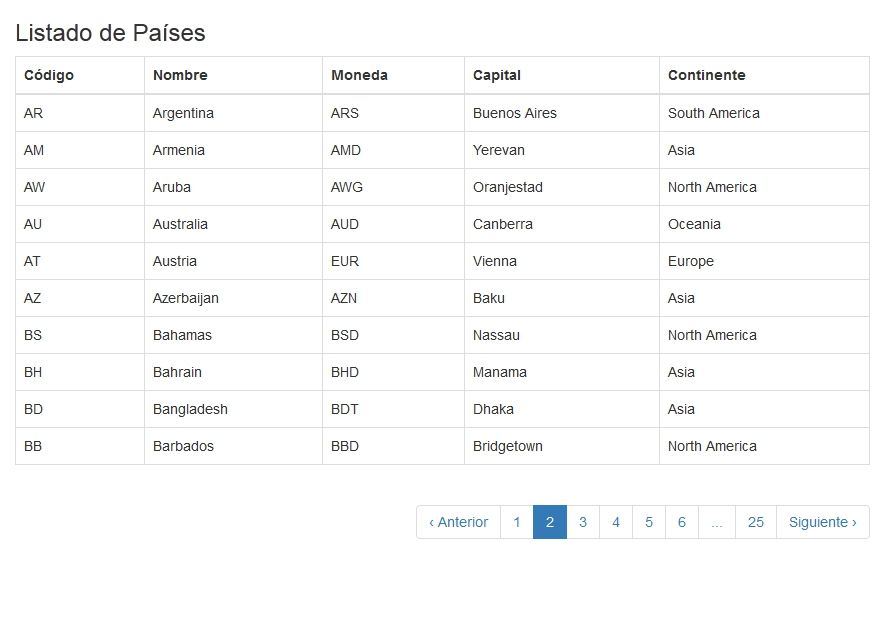Image resolution: width=885 pixels, height=640 pixels.
Task: Select the 'Moneda' column header
Action: coord(359,75)
